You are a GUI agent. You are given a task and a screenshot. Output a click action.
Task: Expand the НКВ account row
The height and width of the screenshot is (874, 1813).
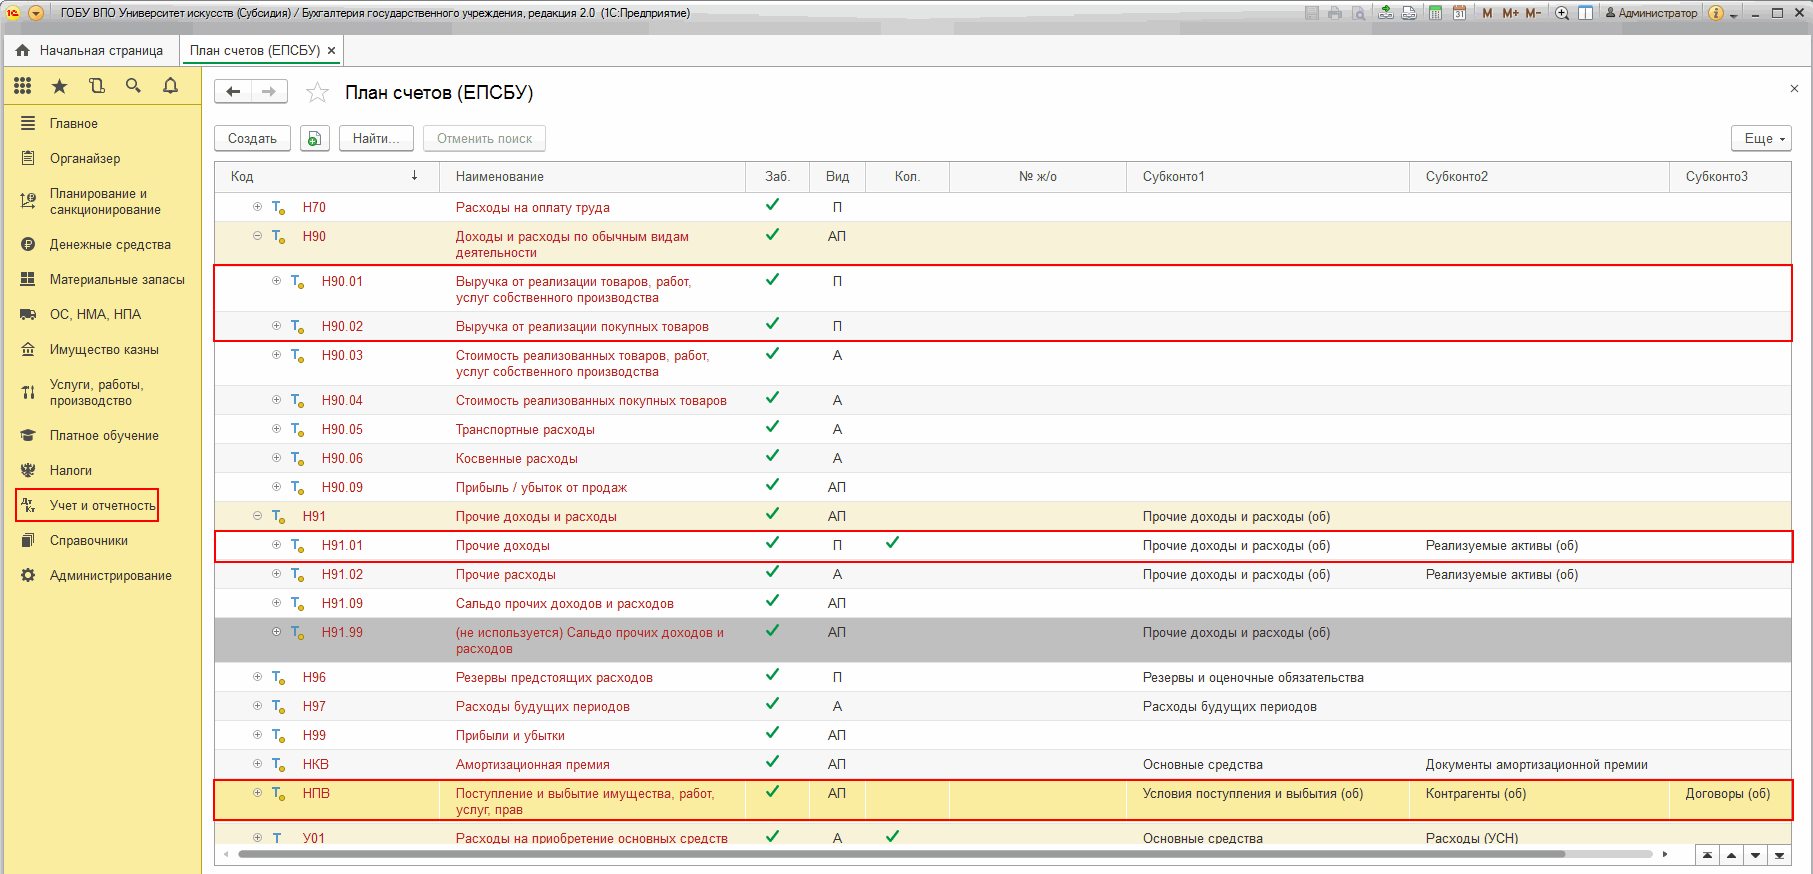pos(257,764)
